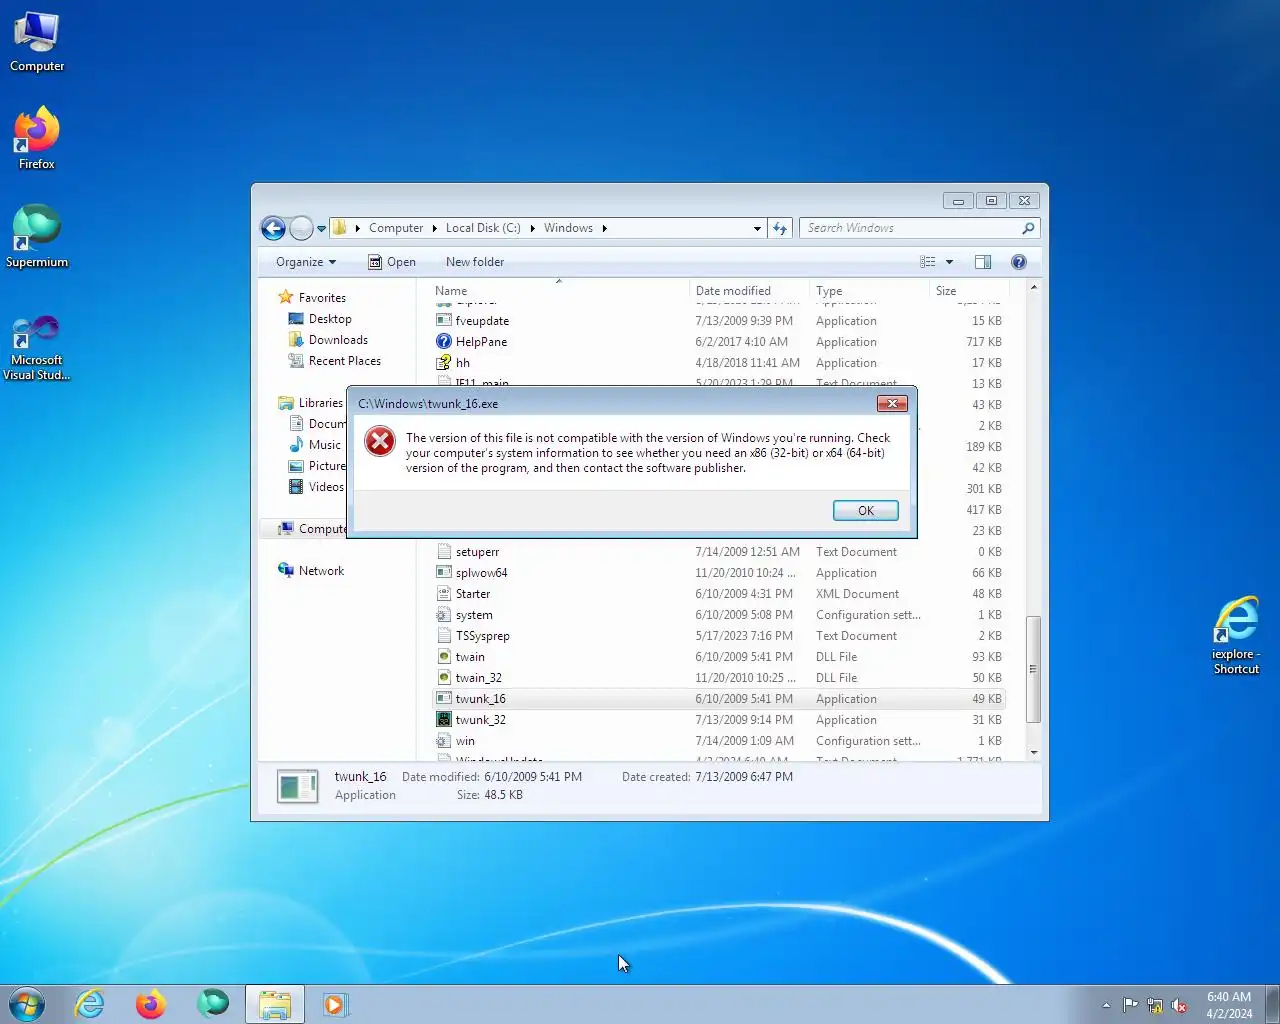The image size is (1280, 1024).
Task: Click the Computer breadcrumb in address bar
Action: (x=396, y=228)
